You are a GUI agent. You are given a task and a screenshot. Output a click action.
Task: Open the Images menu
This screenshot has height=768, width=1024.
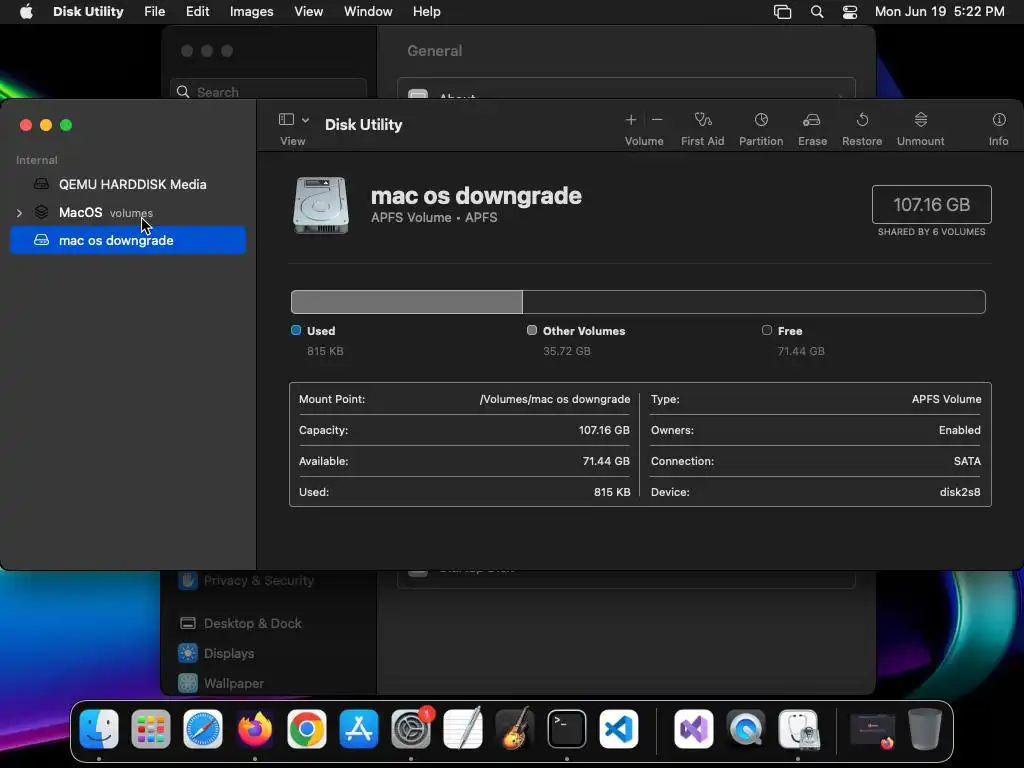pyautogui.click(x=251, y=12)
